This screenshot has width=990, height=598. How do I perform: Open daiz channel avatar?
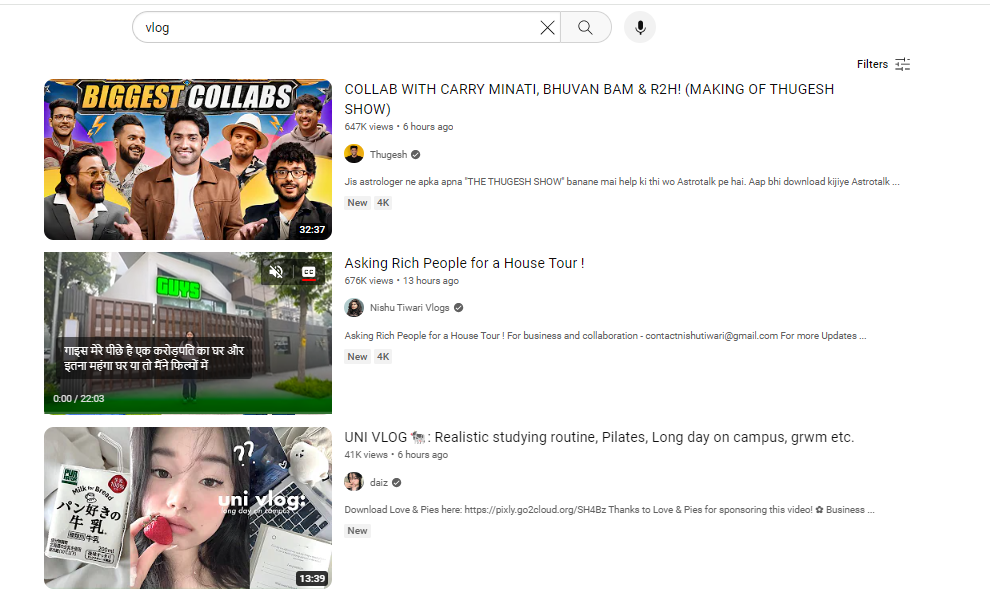click(354, 482)
